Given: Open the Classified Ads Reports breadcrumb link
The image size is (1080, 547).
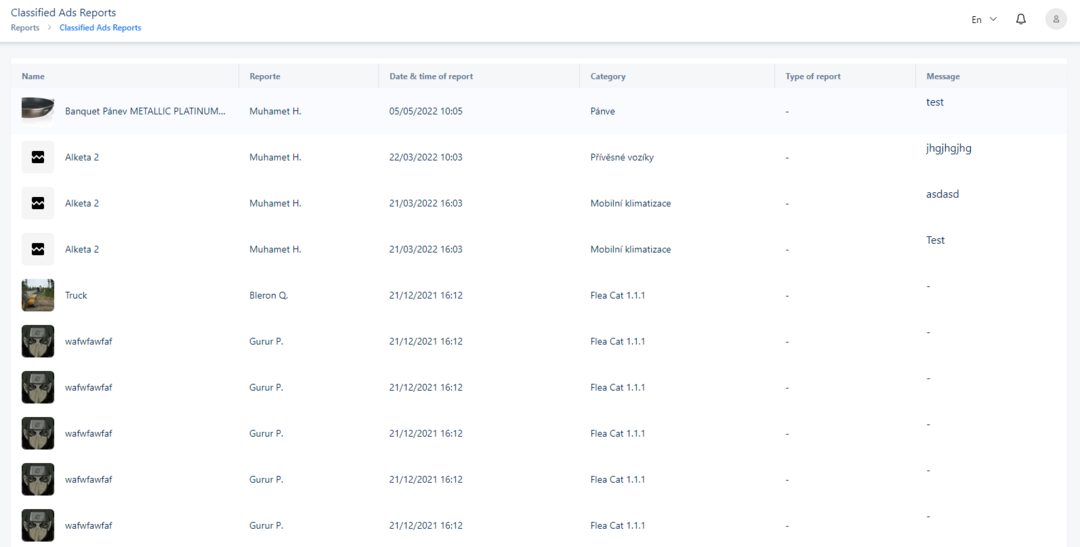Looking at the screenshot, I should point(100,28).
